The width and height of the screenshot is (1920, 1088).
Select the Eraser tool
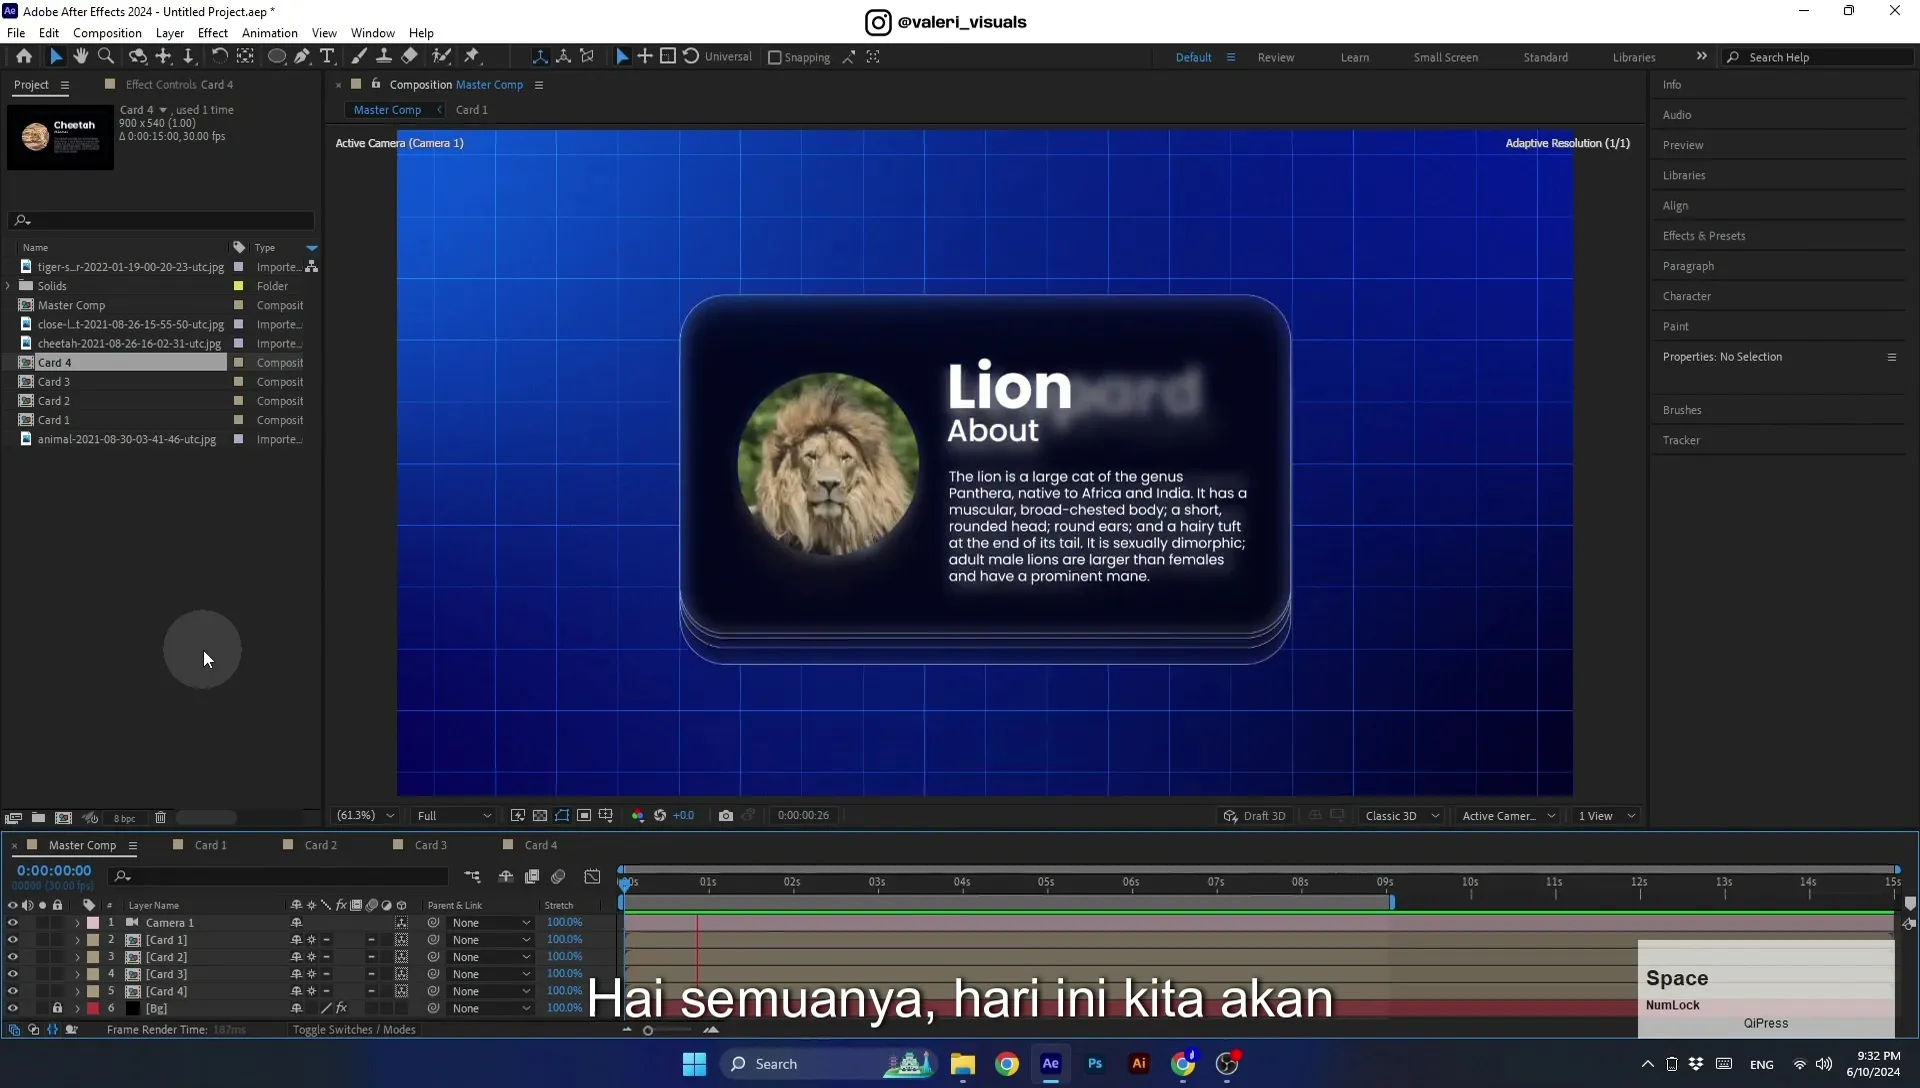[x=409, y=57]
